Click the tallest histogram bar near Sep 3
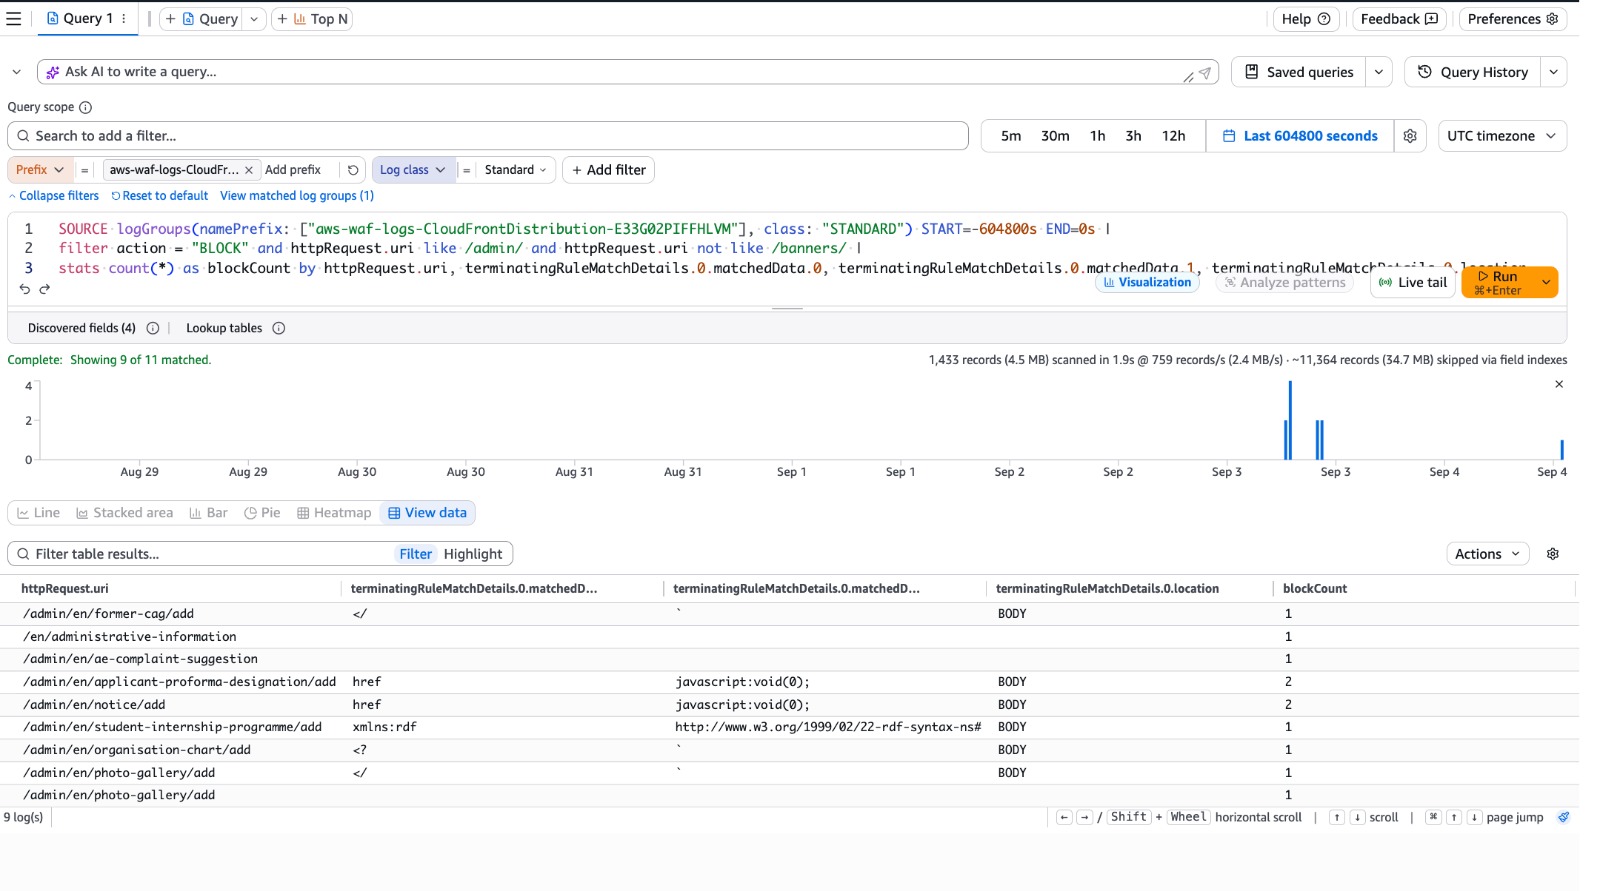This screenshot has height=891, width=1600. point(1290,420)
